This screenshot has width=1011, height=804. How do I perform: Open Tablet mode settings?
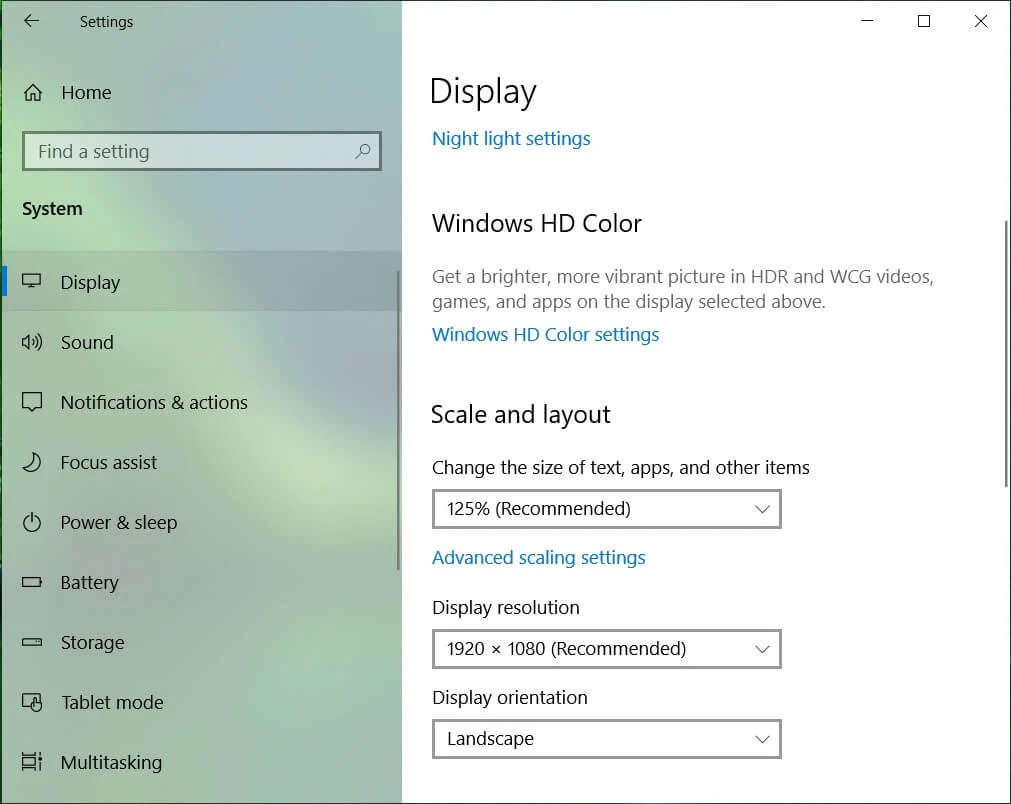click(x=201, y=702)
